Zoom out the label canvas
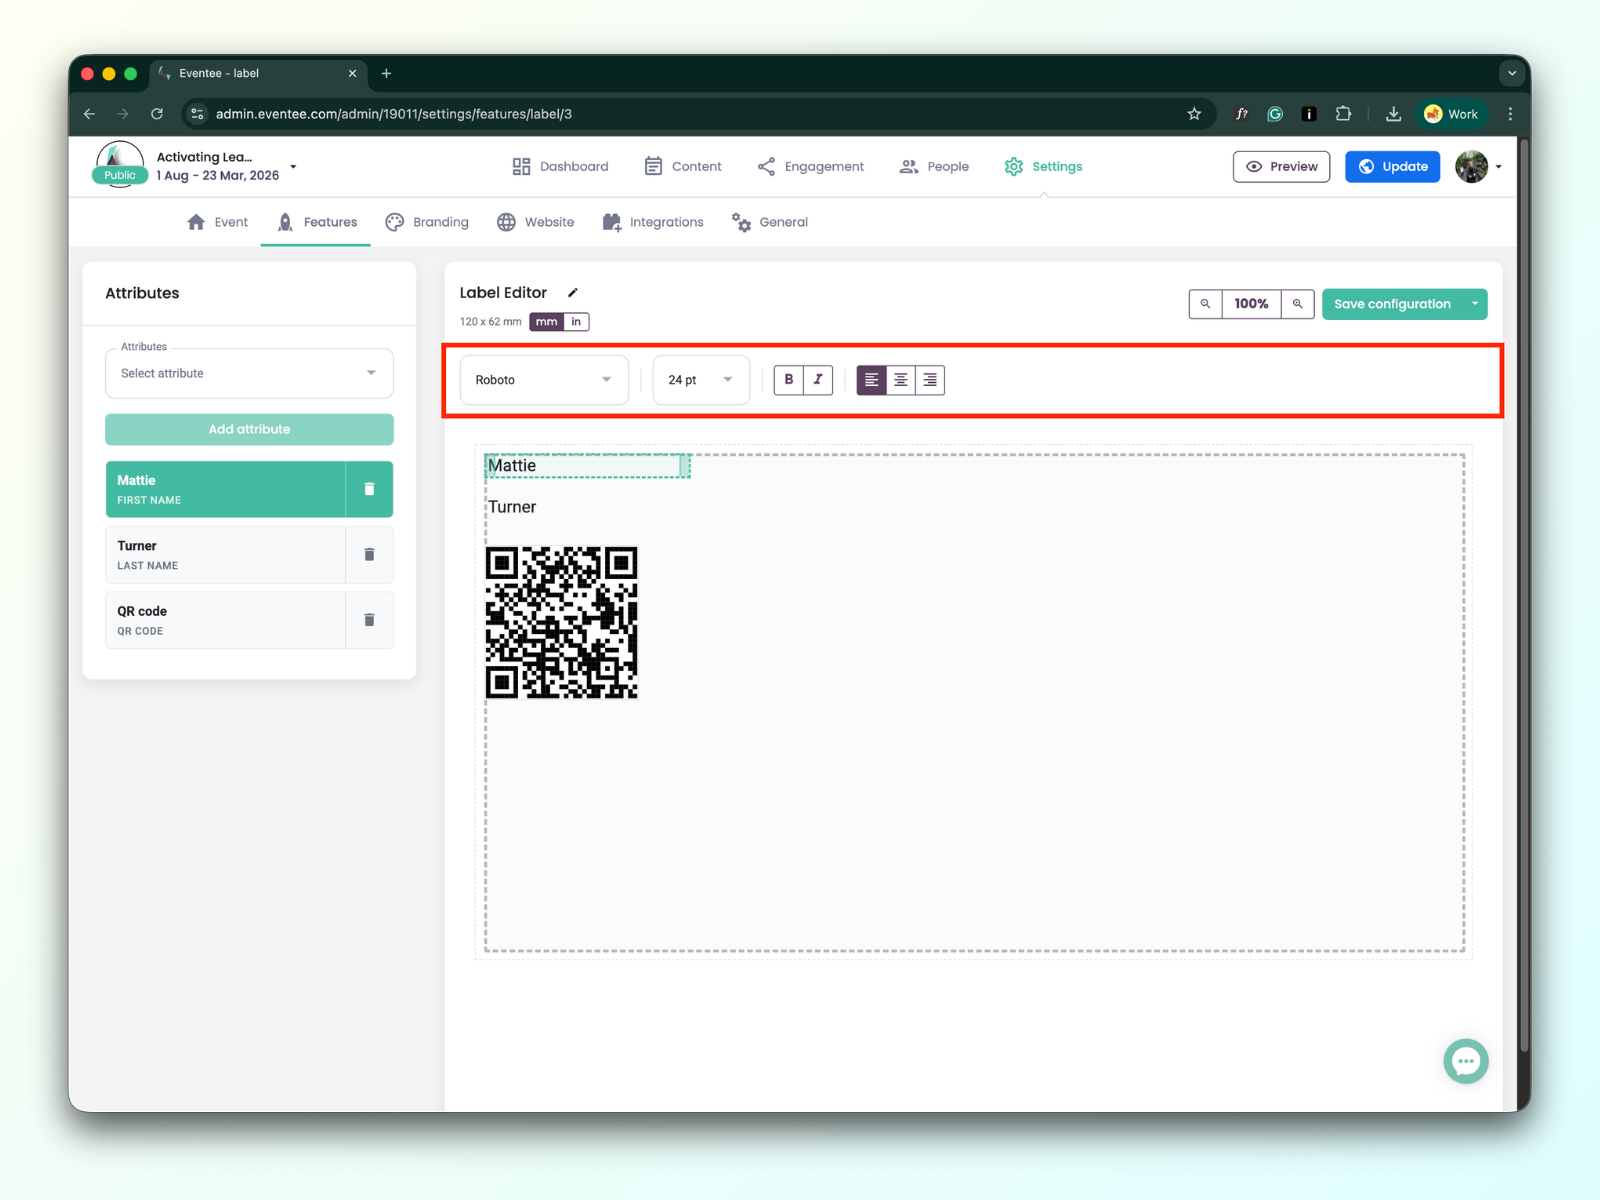Image resolution: width=1600 pixels, height=1200 pixels. click(1205, 304)
